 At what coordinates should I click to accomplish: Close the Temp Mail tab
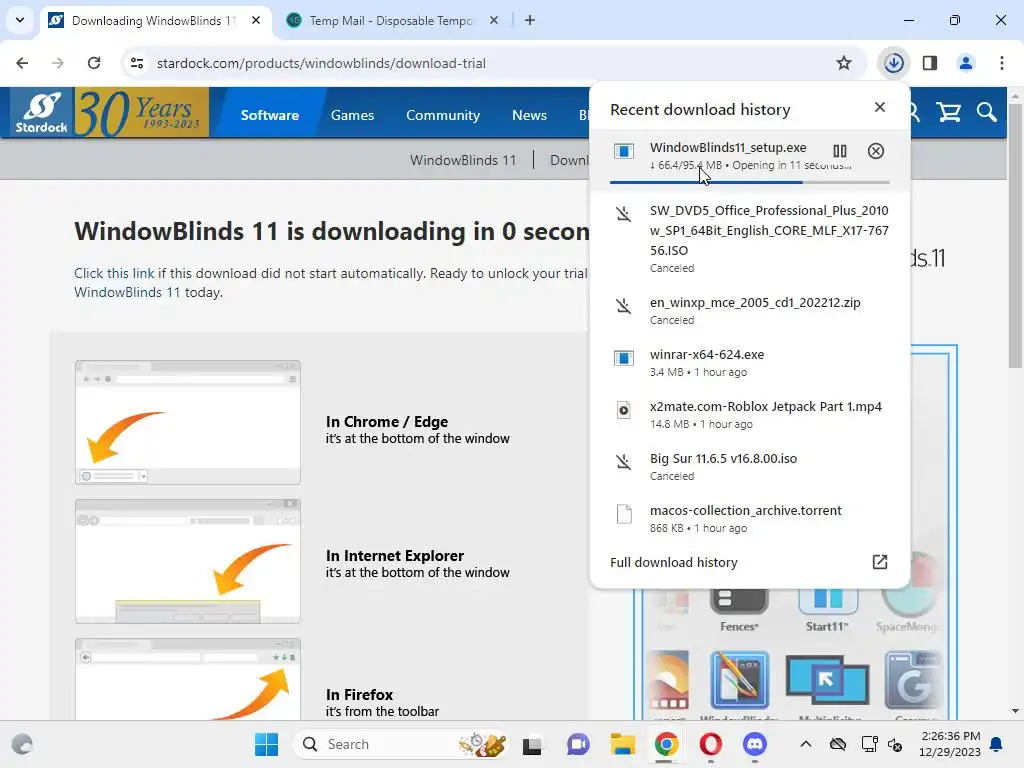tap(494, 20)
